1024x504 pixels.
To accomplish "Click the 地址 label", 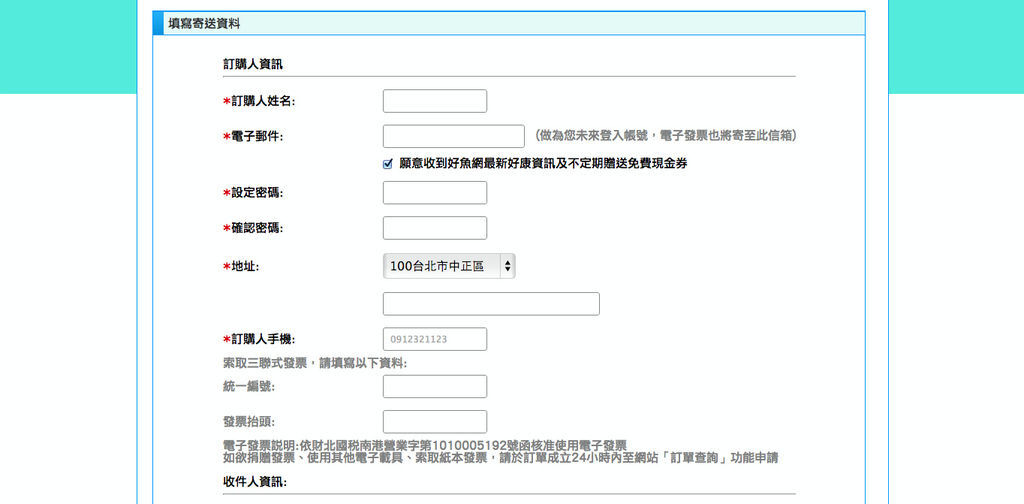I will coord(242,266).
